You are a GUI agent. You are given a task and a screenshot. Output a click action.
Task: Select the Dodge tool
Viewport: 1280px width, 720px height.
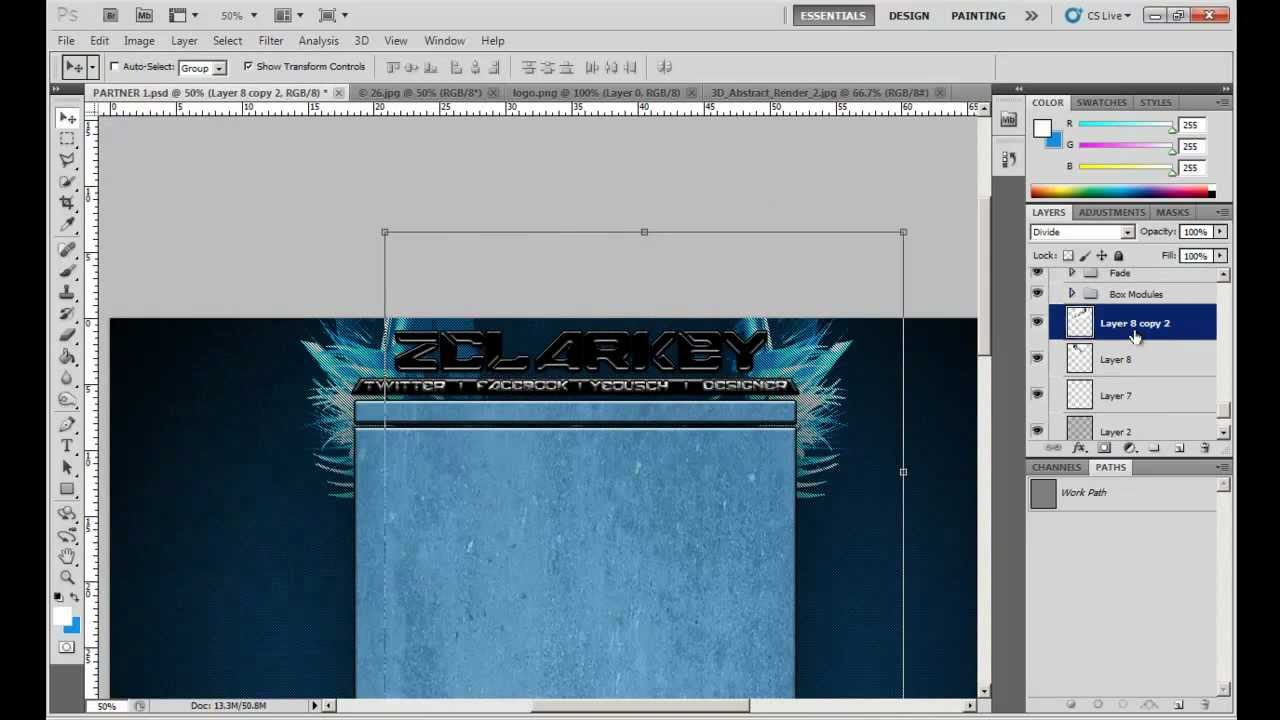pos(67,398)
